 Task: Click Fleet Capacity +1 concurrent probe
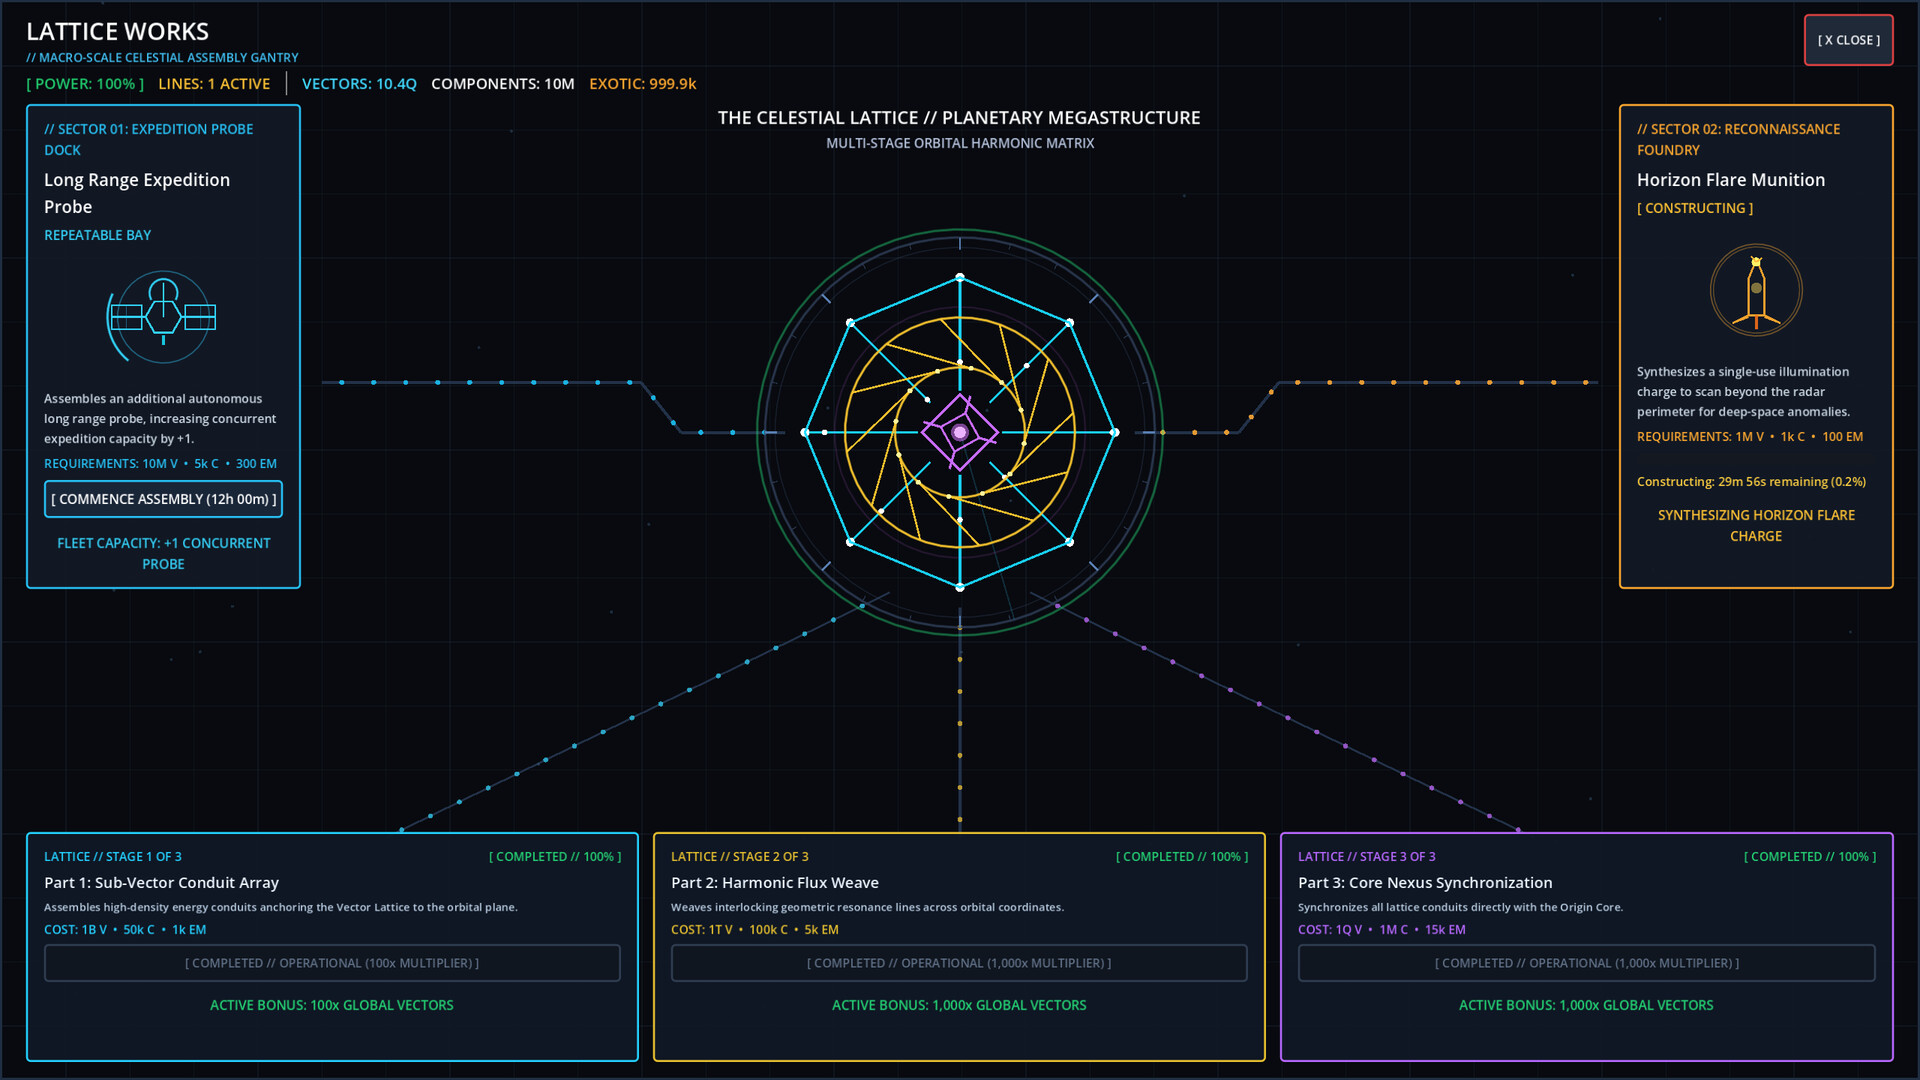tap(163, 553)
